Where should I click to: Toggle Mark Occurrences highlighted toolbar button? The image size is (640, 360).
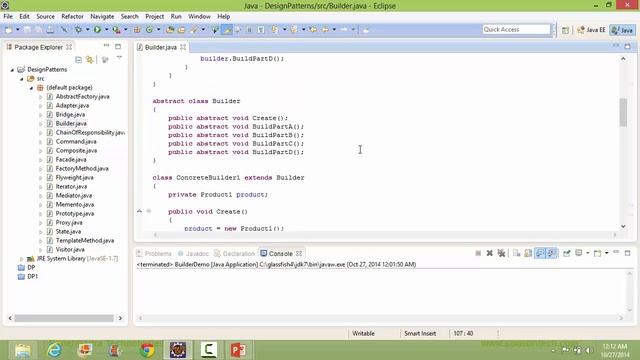(227, 29)
